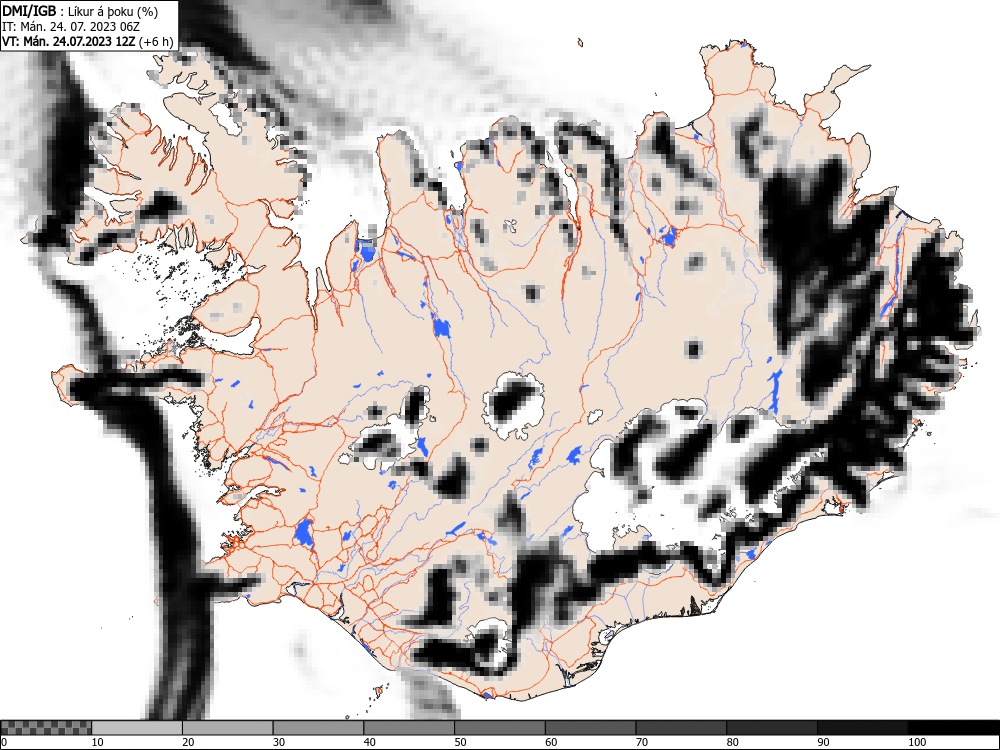Image resolution: width=1000 pixels, height=750 pixels.
Task: Select the 50–60 percent legend swatch
Action: (500, 728)
